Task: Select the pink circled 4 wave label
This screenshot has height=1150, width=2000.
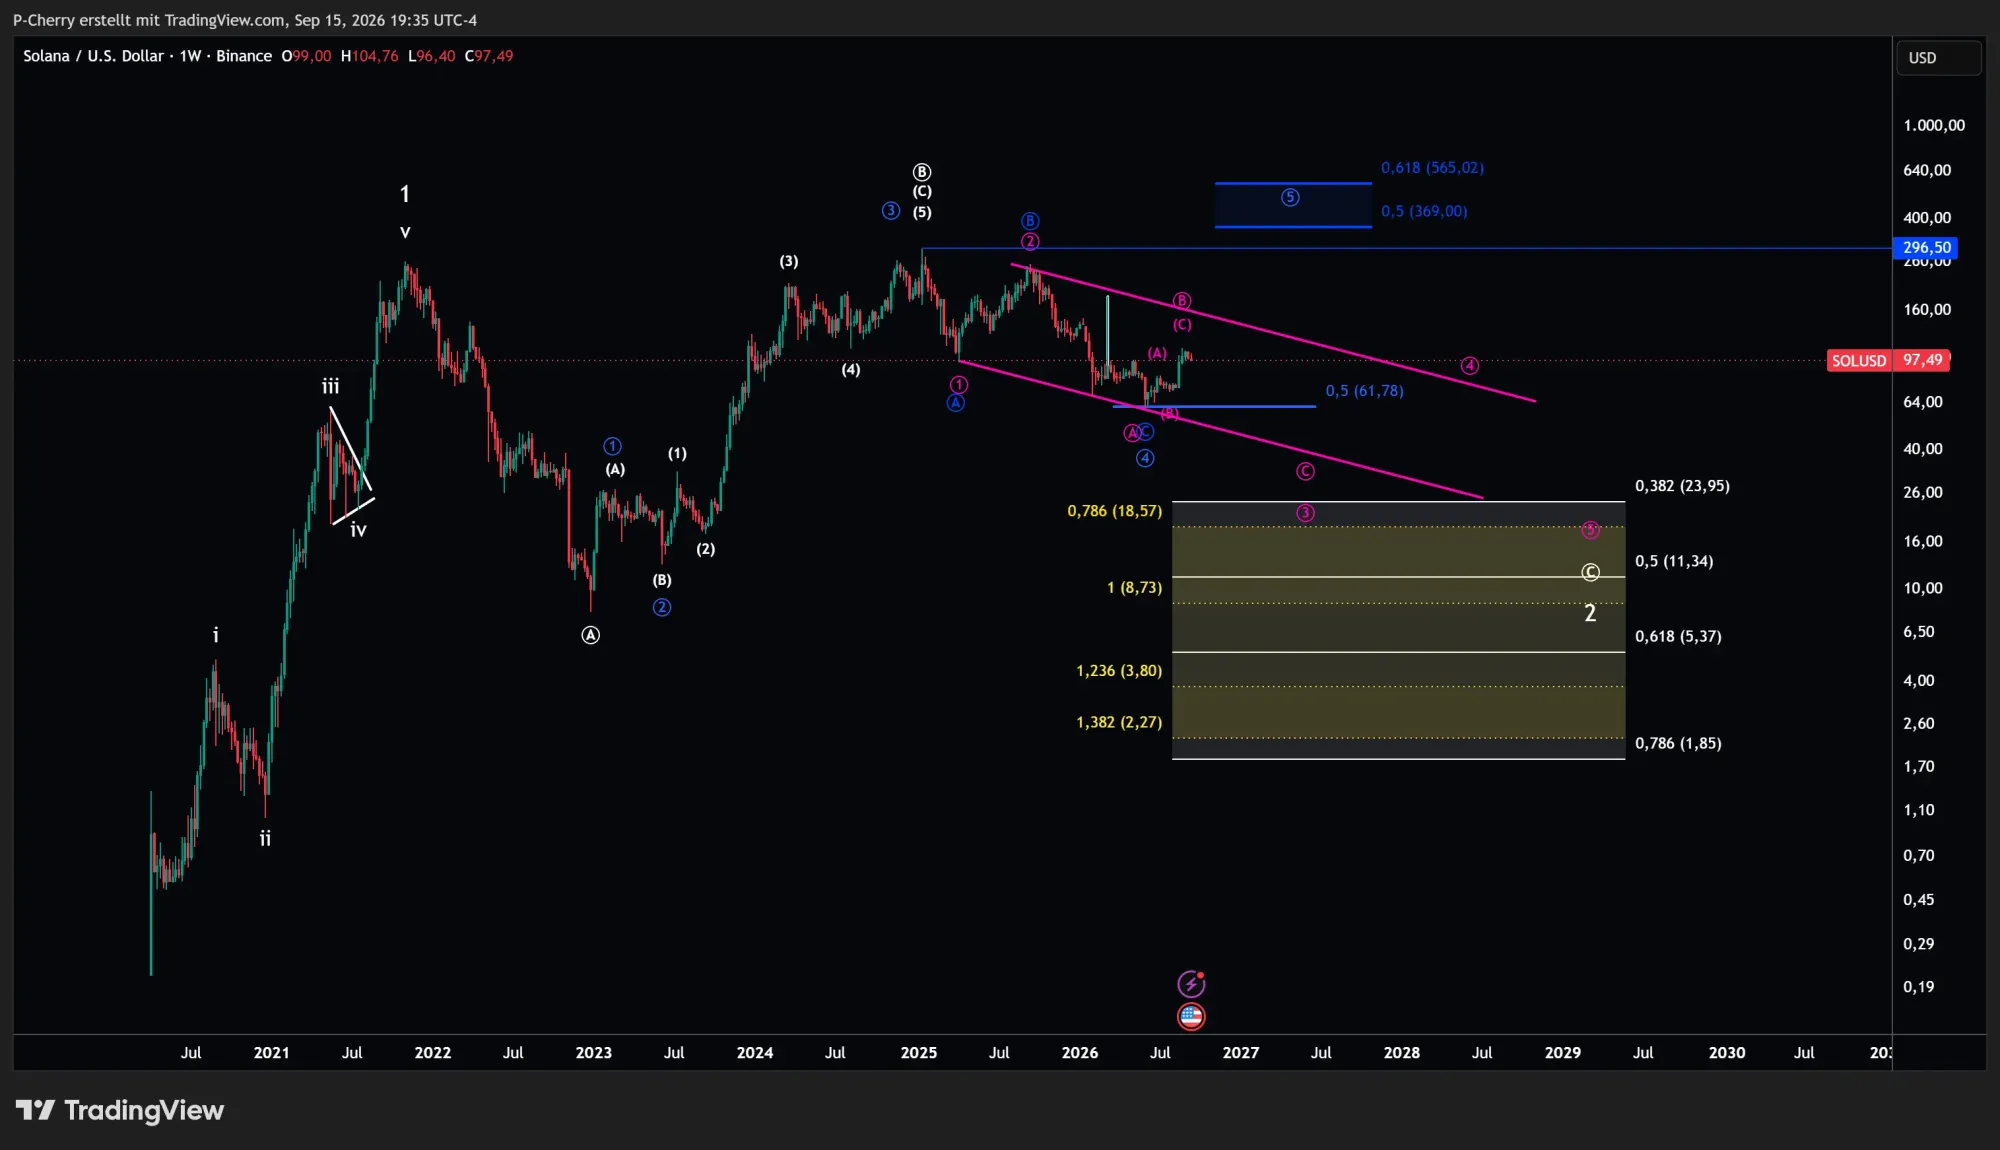Action: tap(1469, 366)
